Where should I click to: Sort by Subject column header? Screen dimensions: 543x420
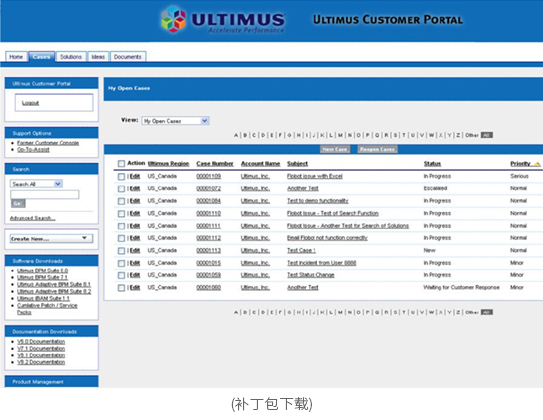(297, 164)
